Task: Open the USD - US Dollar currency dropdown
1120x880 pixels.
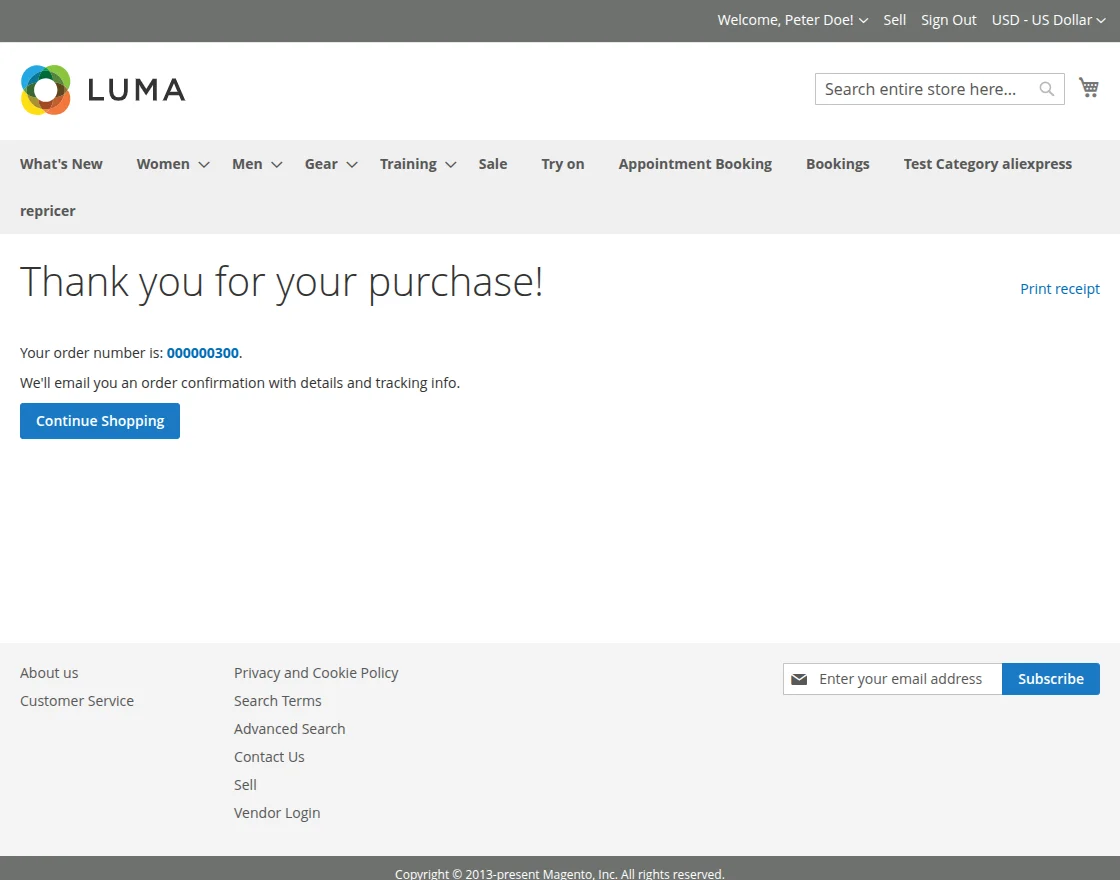Action: coord(1048,20)
